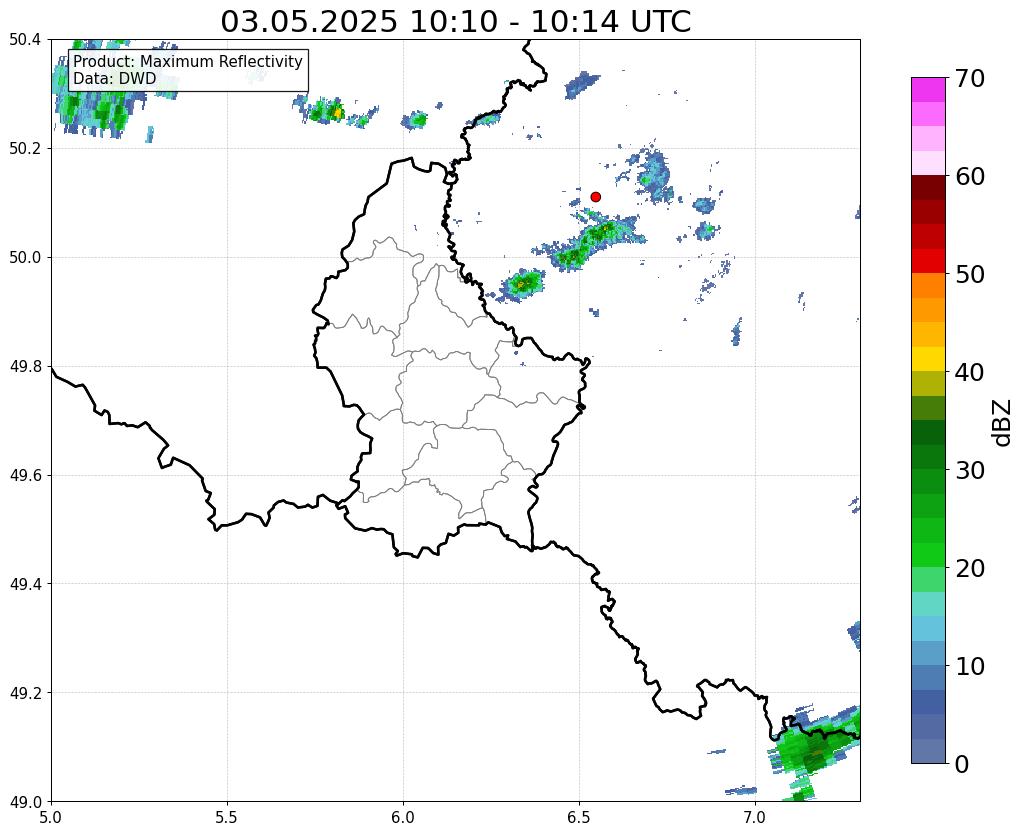Click the latitude axis label 49.8
The image size is (1023, 834).
click(x=25, y=367)
